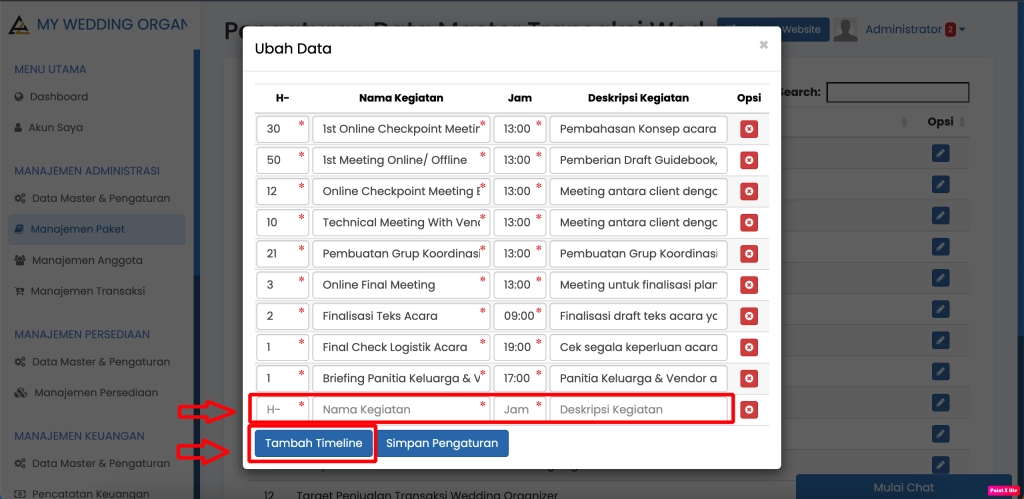Click the Jam field showing 09:00

pyautogui.click(x=518, y=316)
